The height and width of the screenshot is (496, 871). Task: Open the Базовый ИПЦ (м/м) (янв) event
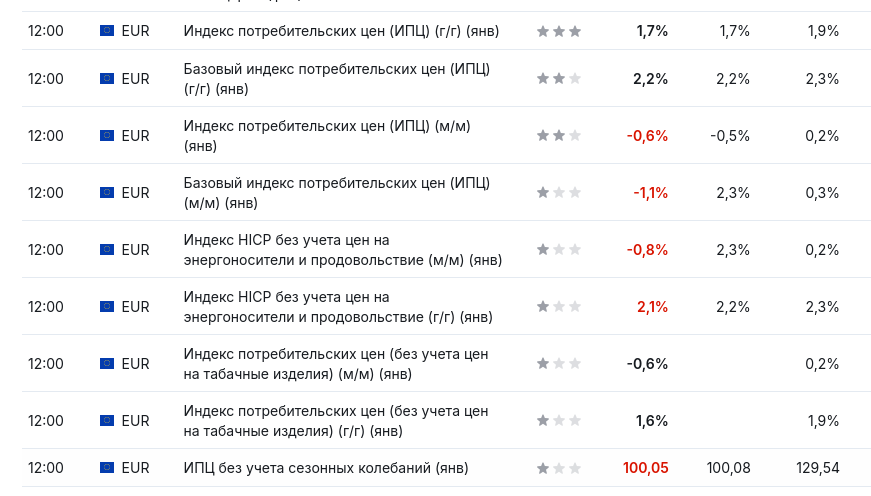(336, 193)
